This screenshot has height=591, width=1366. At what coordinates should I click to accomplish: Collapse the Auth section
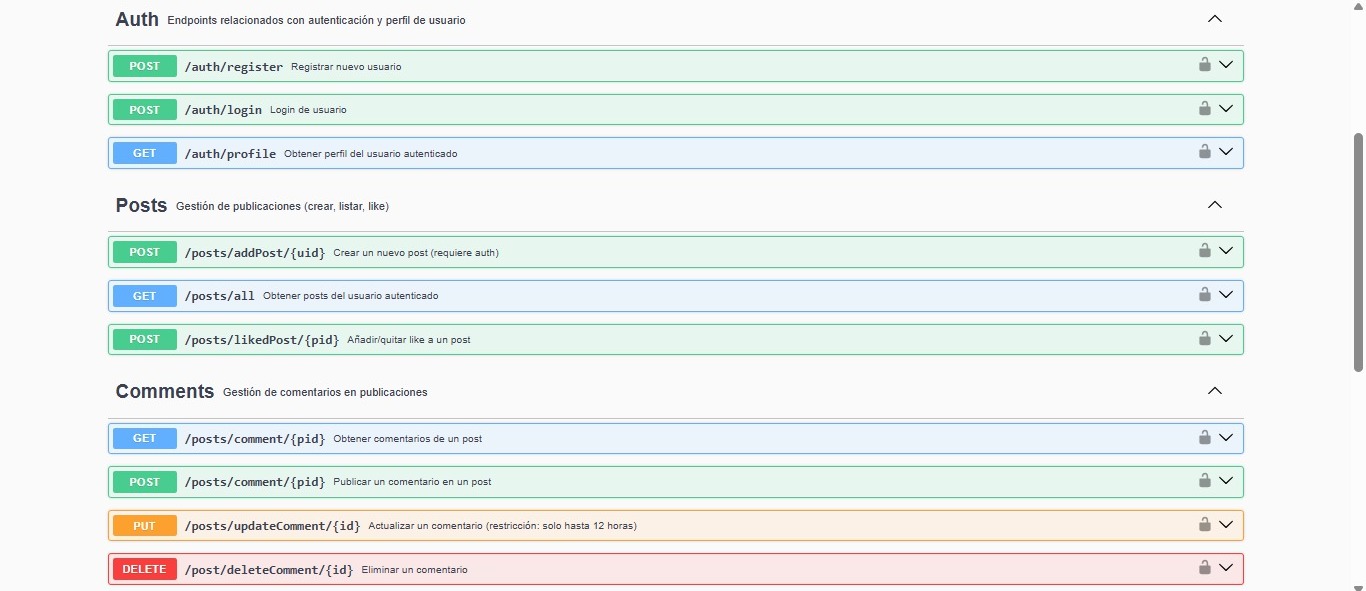[x=1214, y=18]
